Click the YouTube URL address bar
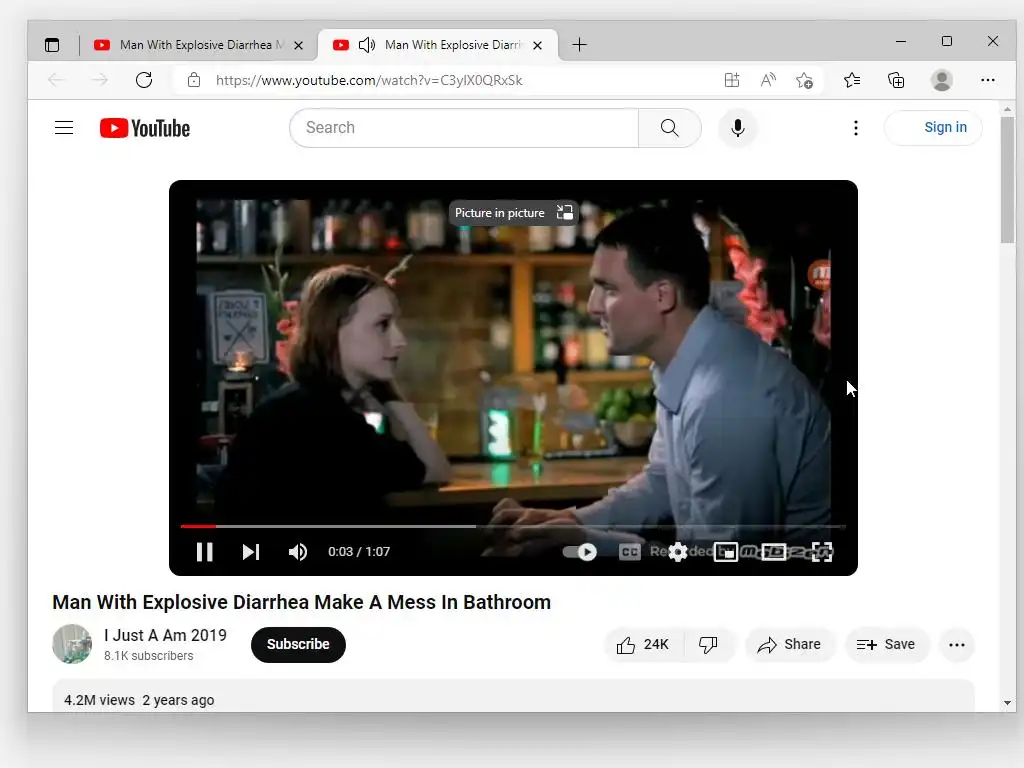This screenshot has width=1024, height=768. pos(369,80)
